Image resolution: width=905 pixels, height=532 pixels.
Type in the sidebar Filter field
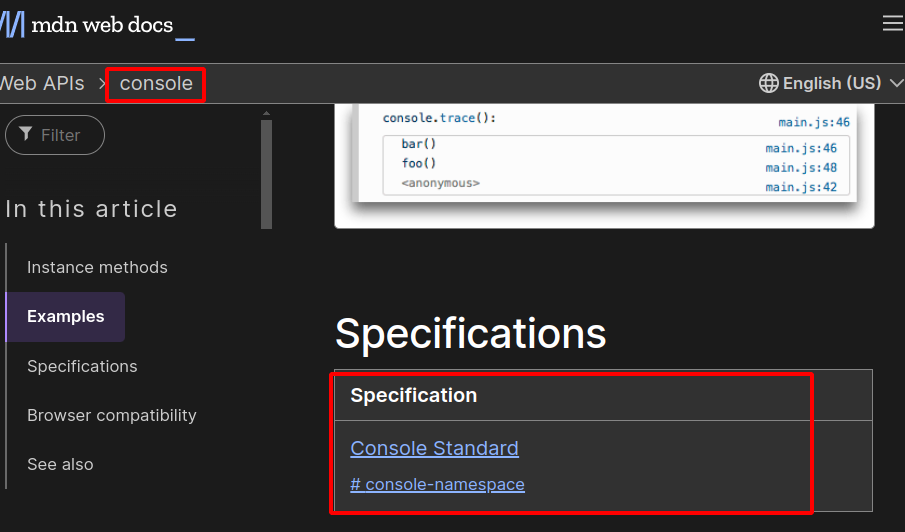tap(62, 135)
